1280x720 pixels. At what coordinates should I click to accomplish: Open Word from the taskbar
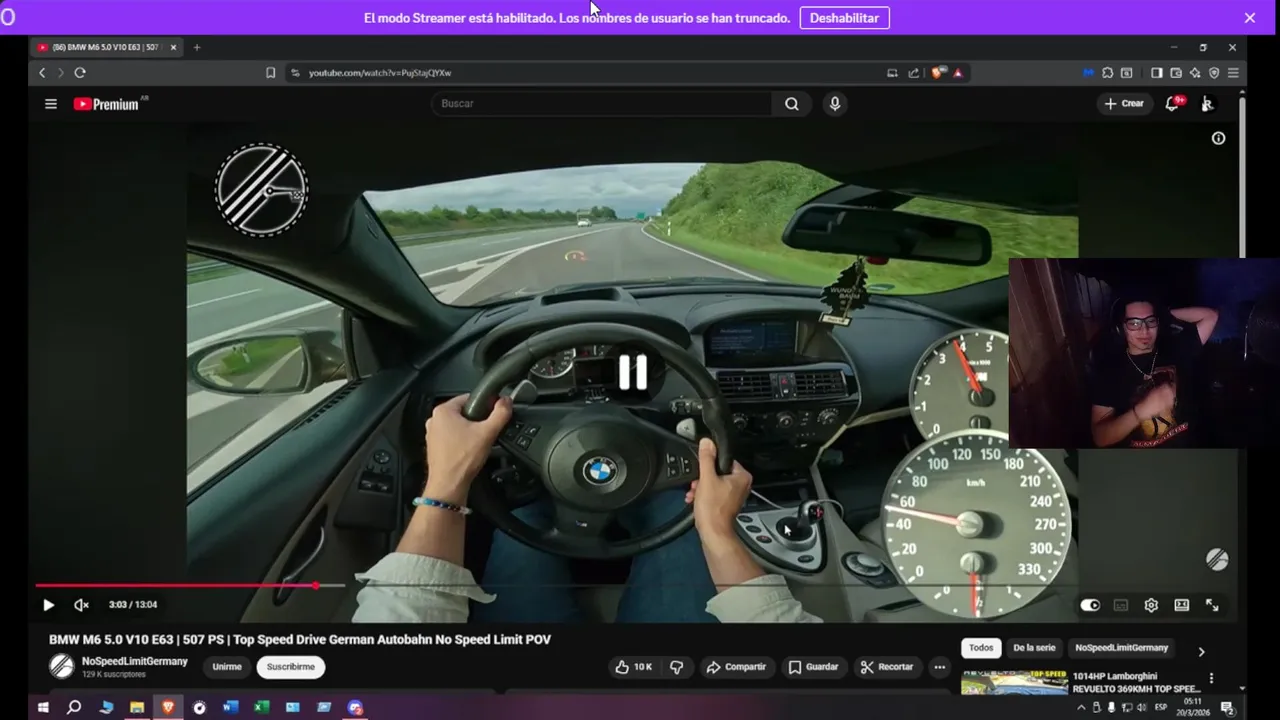[x=230, y=708]
